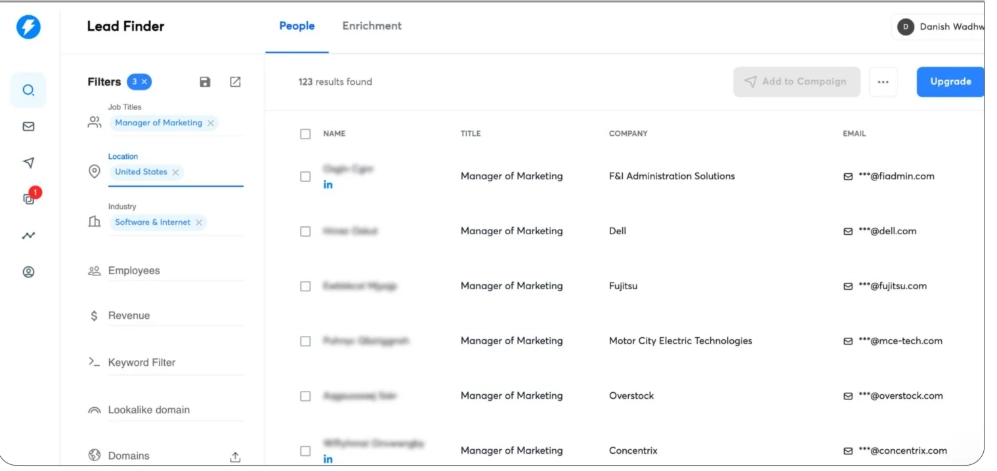Click the NAME column header
Screen dimensions: 997x471
pyautogui.click(x=334, y=134)
